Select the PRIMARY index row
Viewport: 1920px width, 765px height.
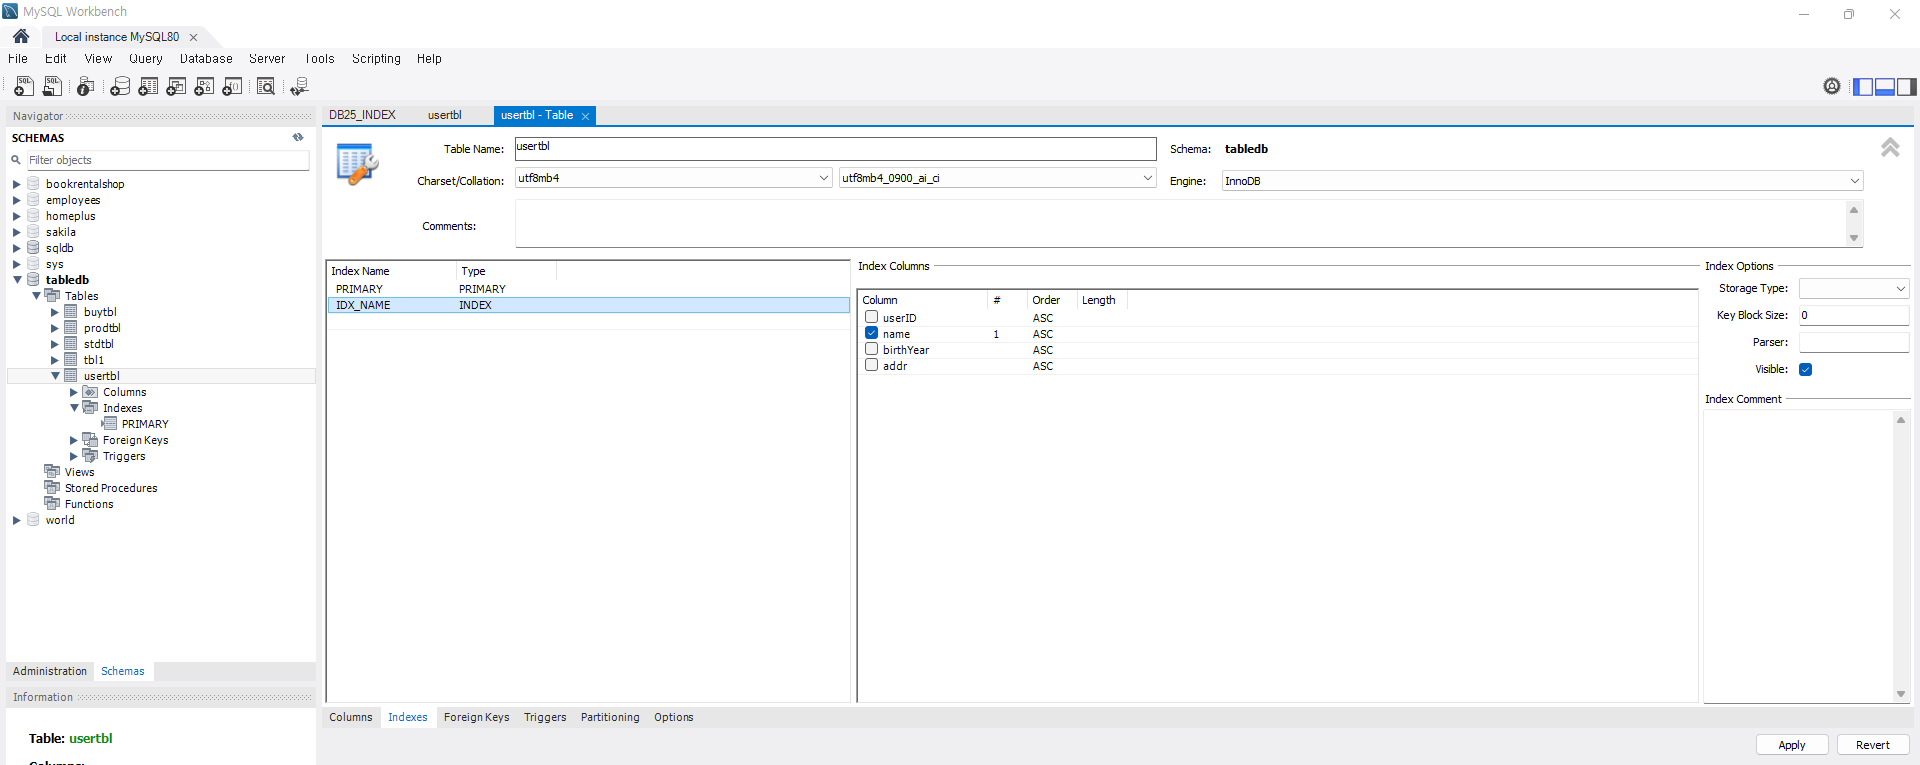pyautogui.click(x=589, y=289)
